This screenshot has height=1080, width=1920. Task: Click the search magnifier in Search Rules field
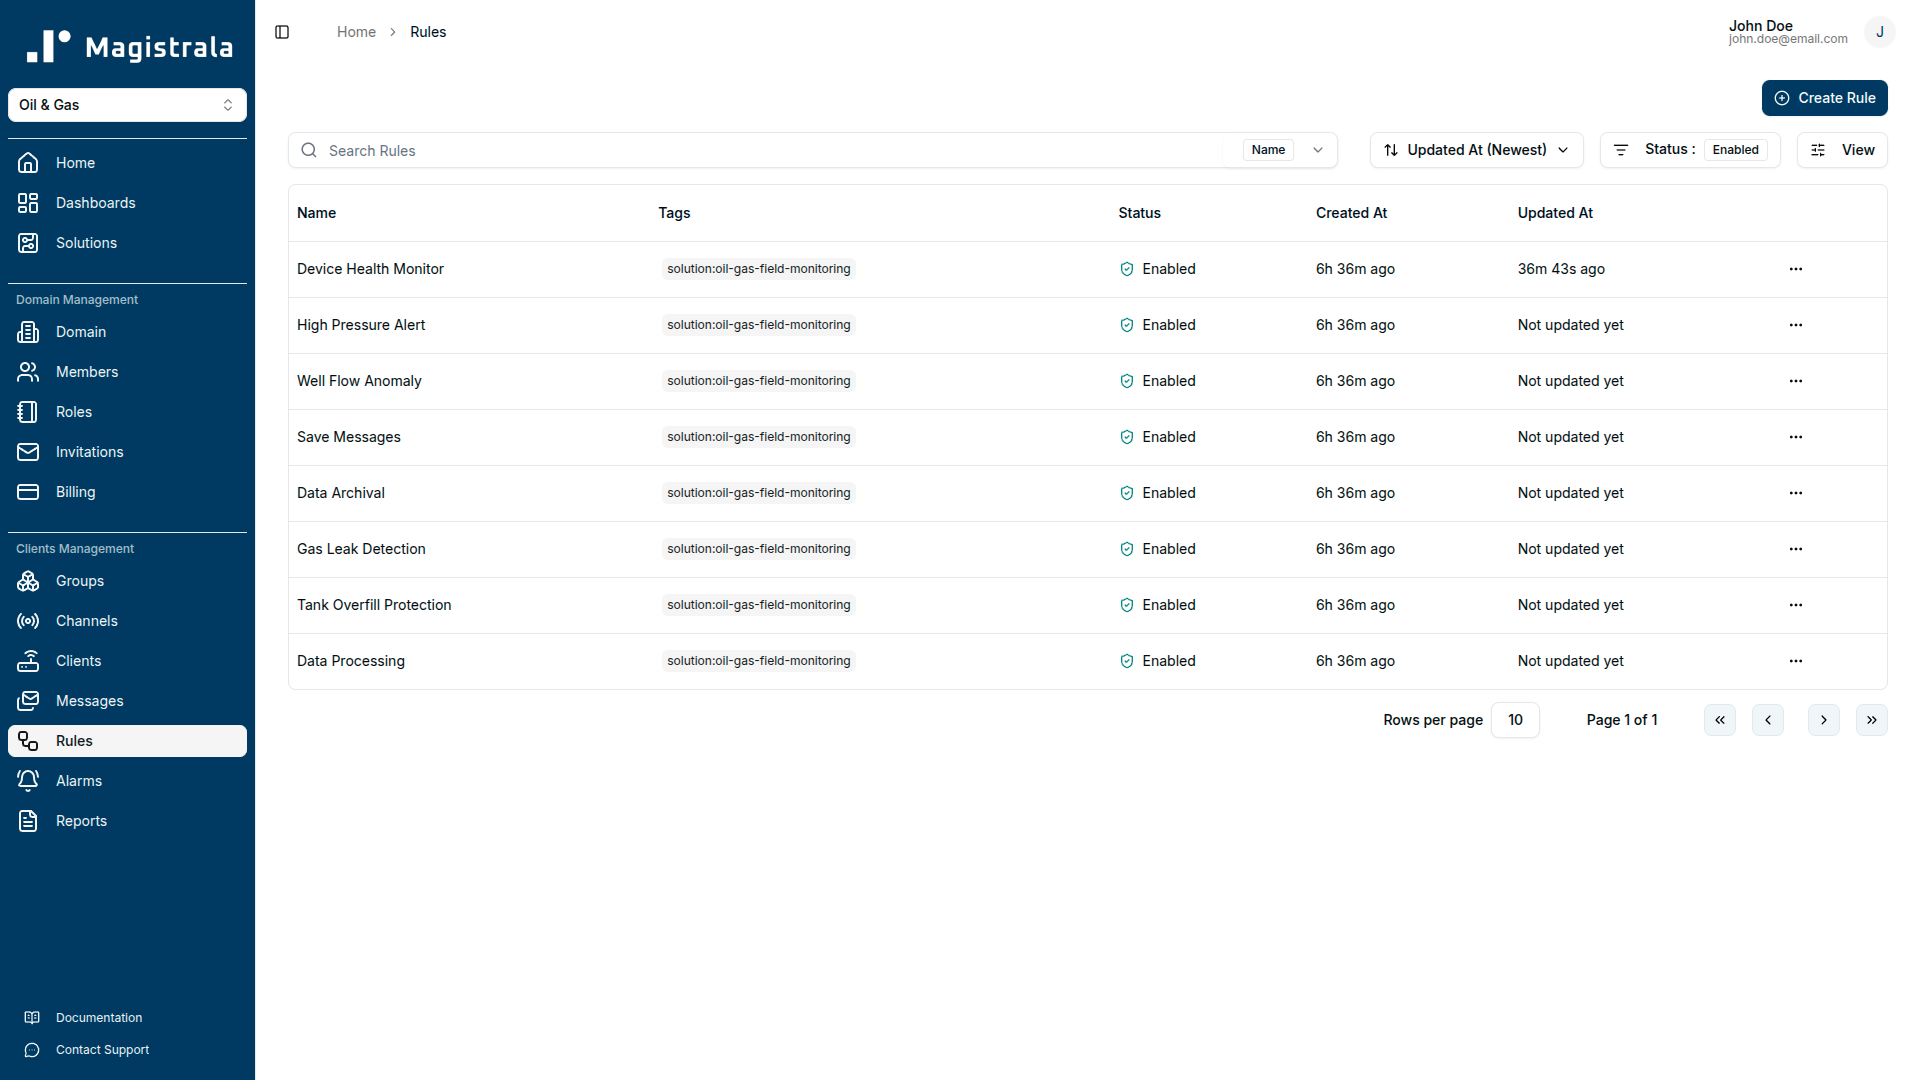(308, 150)
